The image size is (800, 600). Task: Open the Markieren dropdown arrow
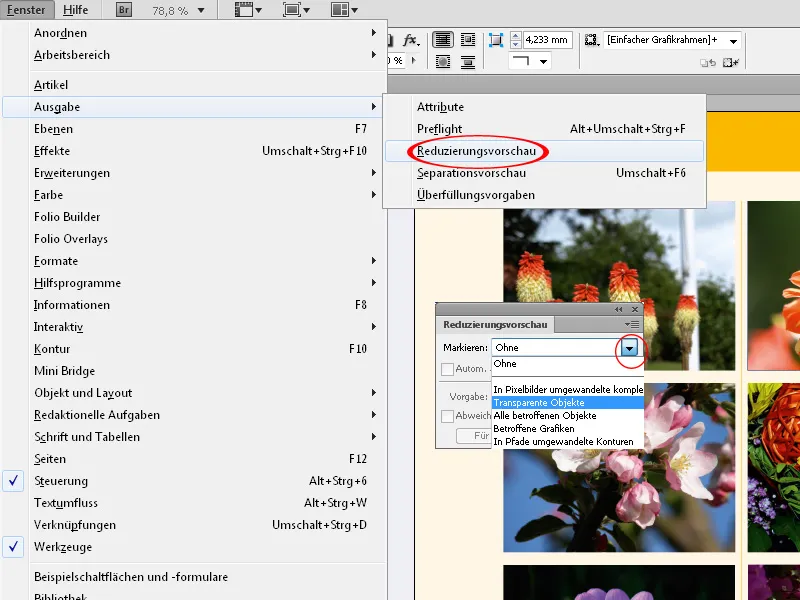click(x=630, y=348)
